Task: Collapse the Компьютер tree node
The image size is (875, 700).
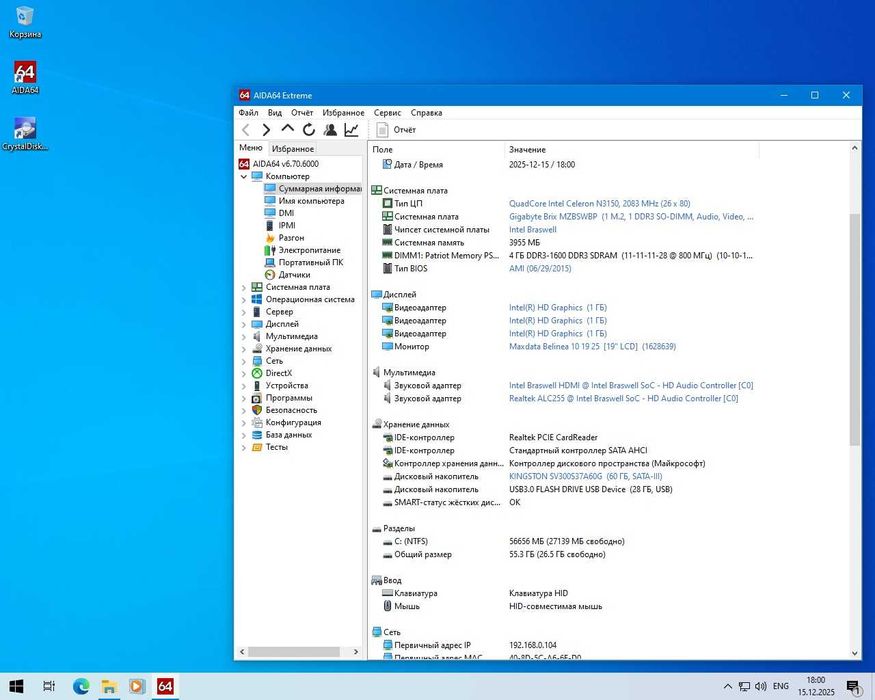Action: coord(244,177)
